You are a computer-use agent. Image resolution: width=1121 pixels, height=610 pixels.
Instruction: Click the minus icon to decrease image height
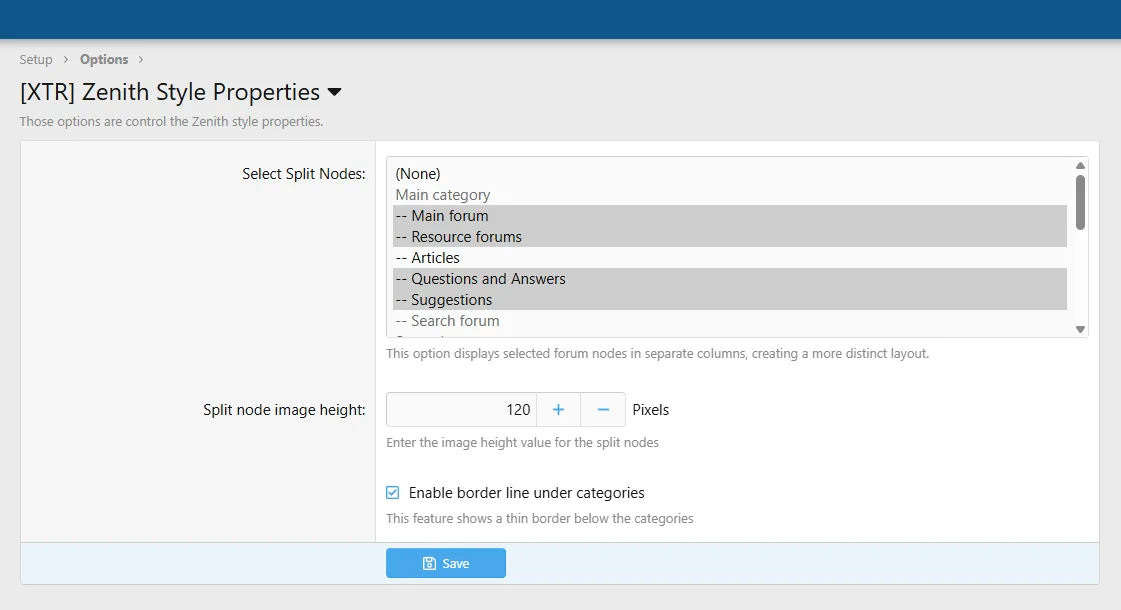coord(603,410)
